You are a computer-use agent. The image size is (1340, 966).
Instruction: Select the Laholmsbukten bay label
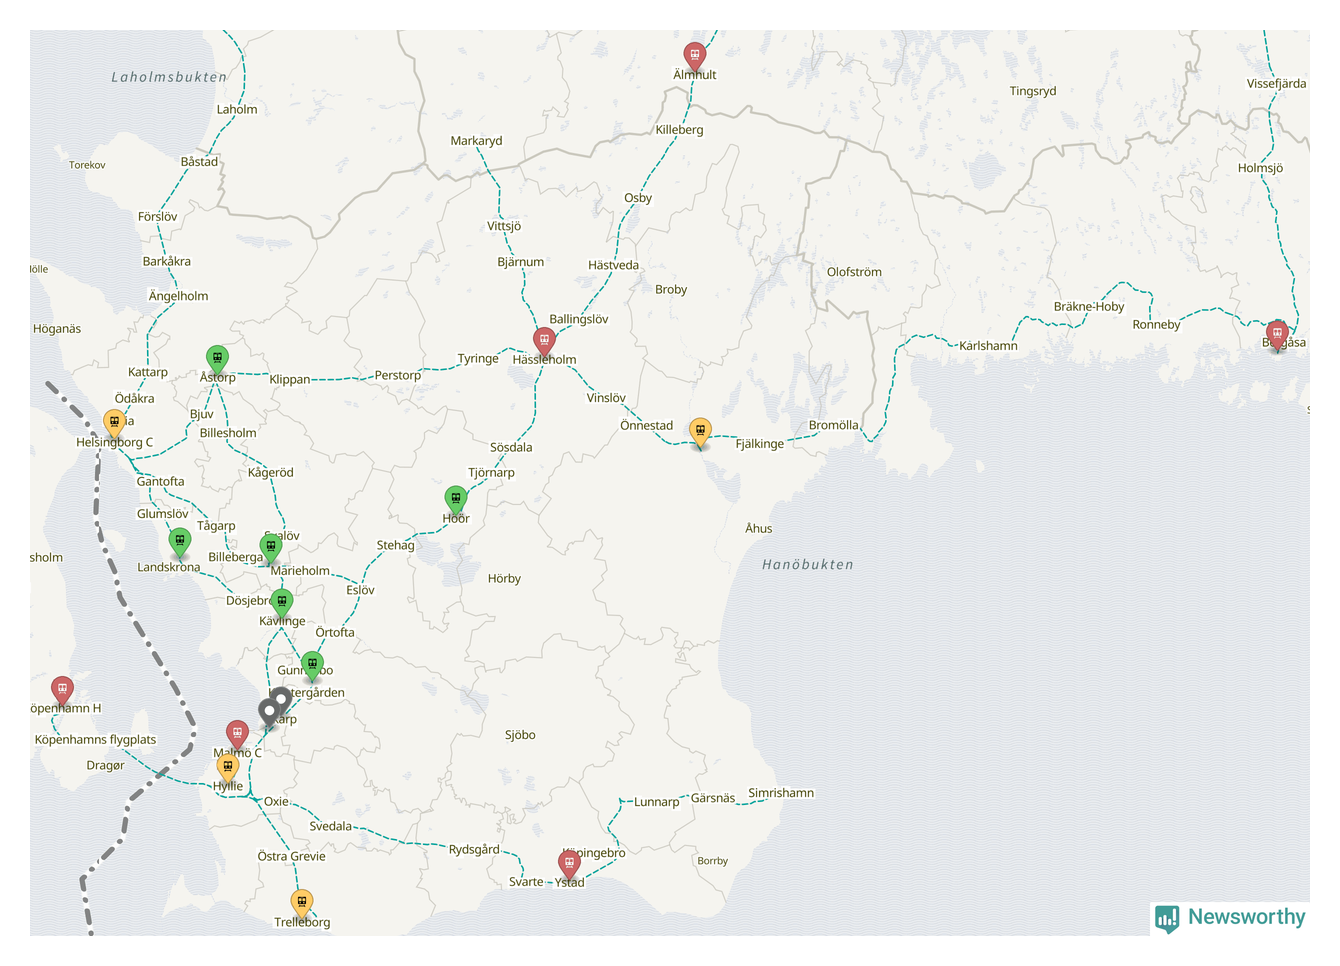tap(169, 77)
